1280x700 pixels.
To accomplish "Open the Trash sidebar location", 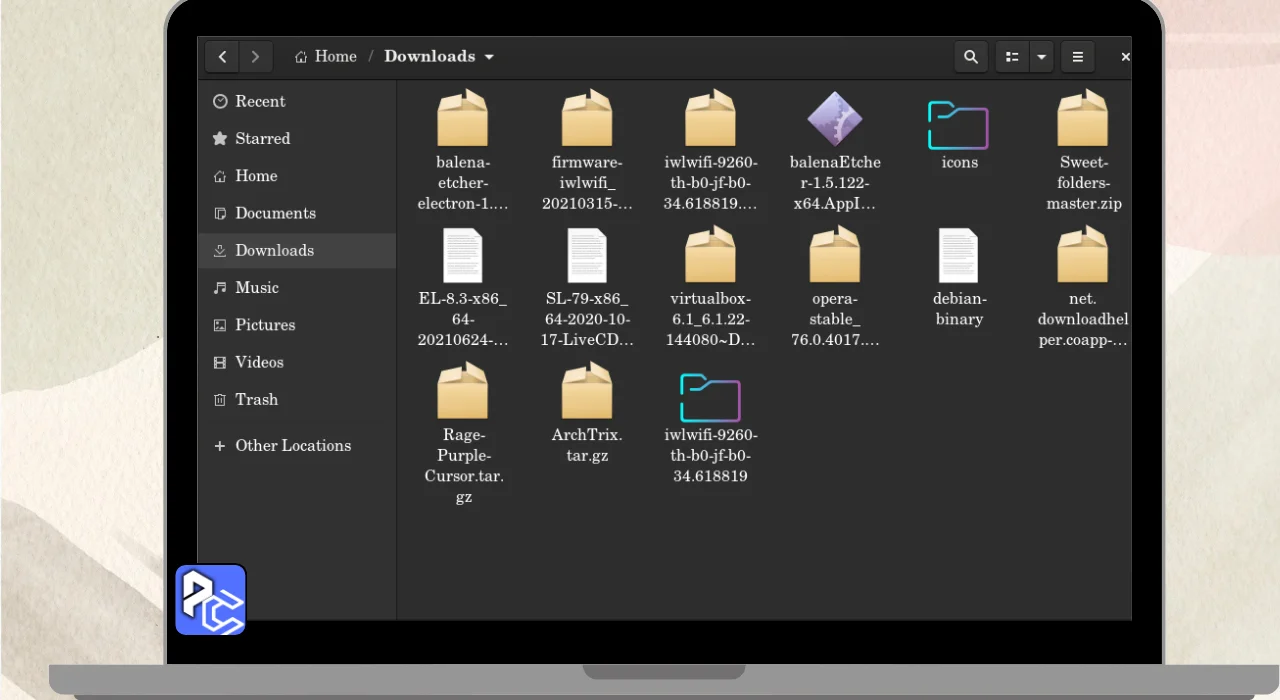I will pyautogui.click(x=256, y=400).
